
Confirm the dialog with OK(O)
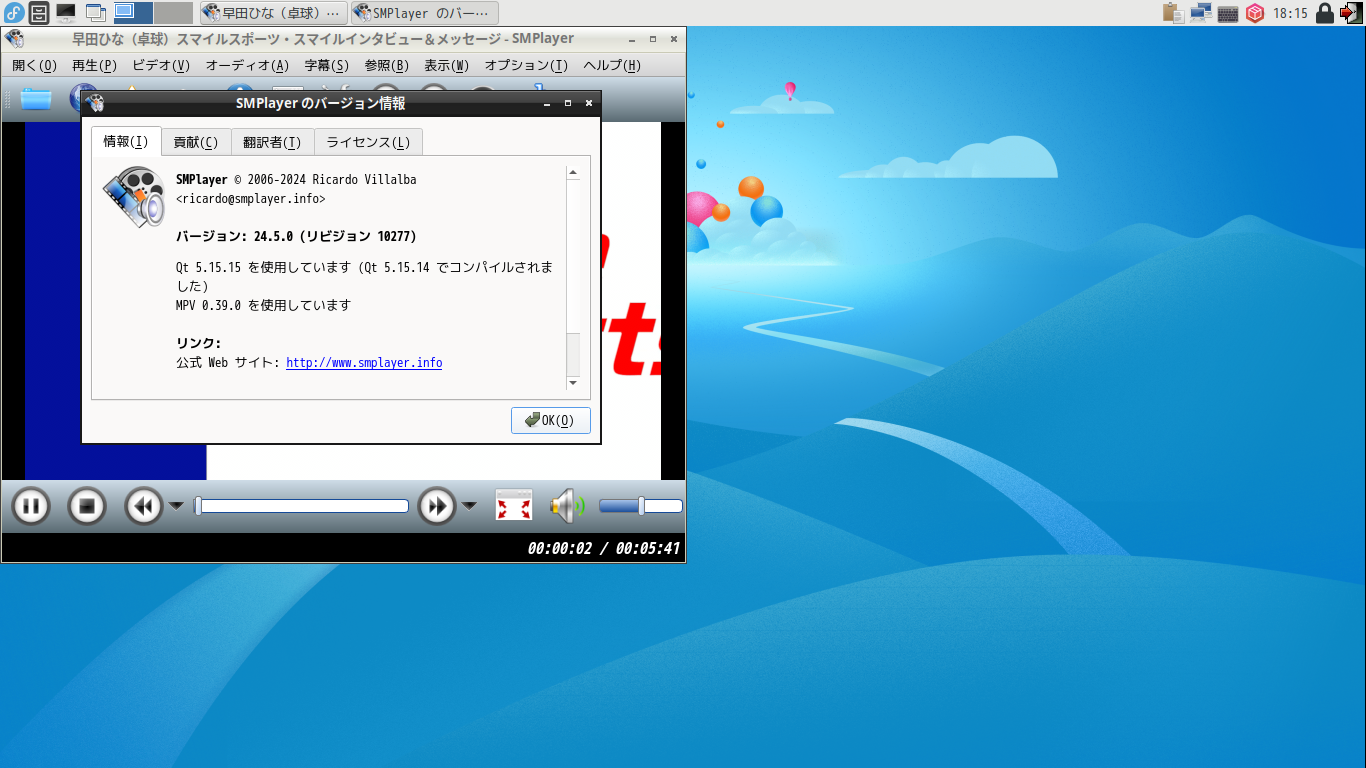551,420
